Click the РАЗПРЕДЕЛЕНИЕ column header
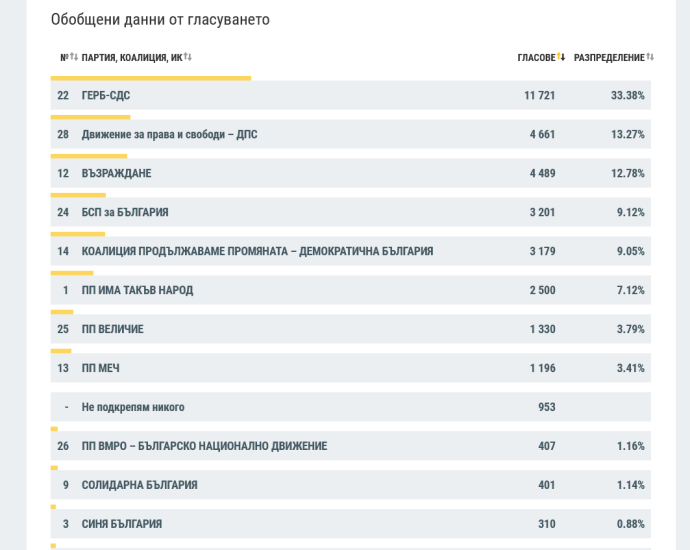 coord(609,58)
